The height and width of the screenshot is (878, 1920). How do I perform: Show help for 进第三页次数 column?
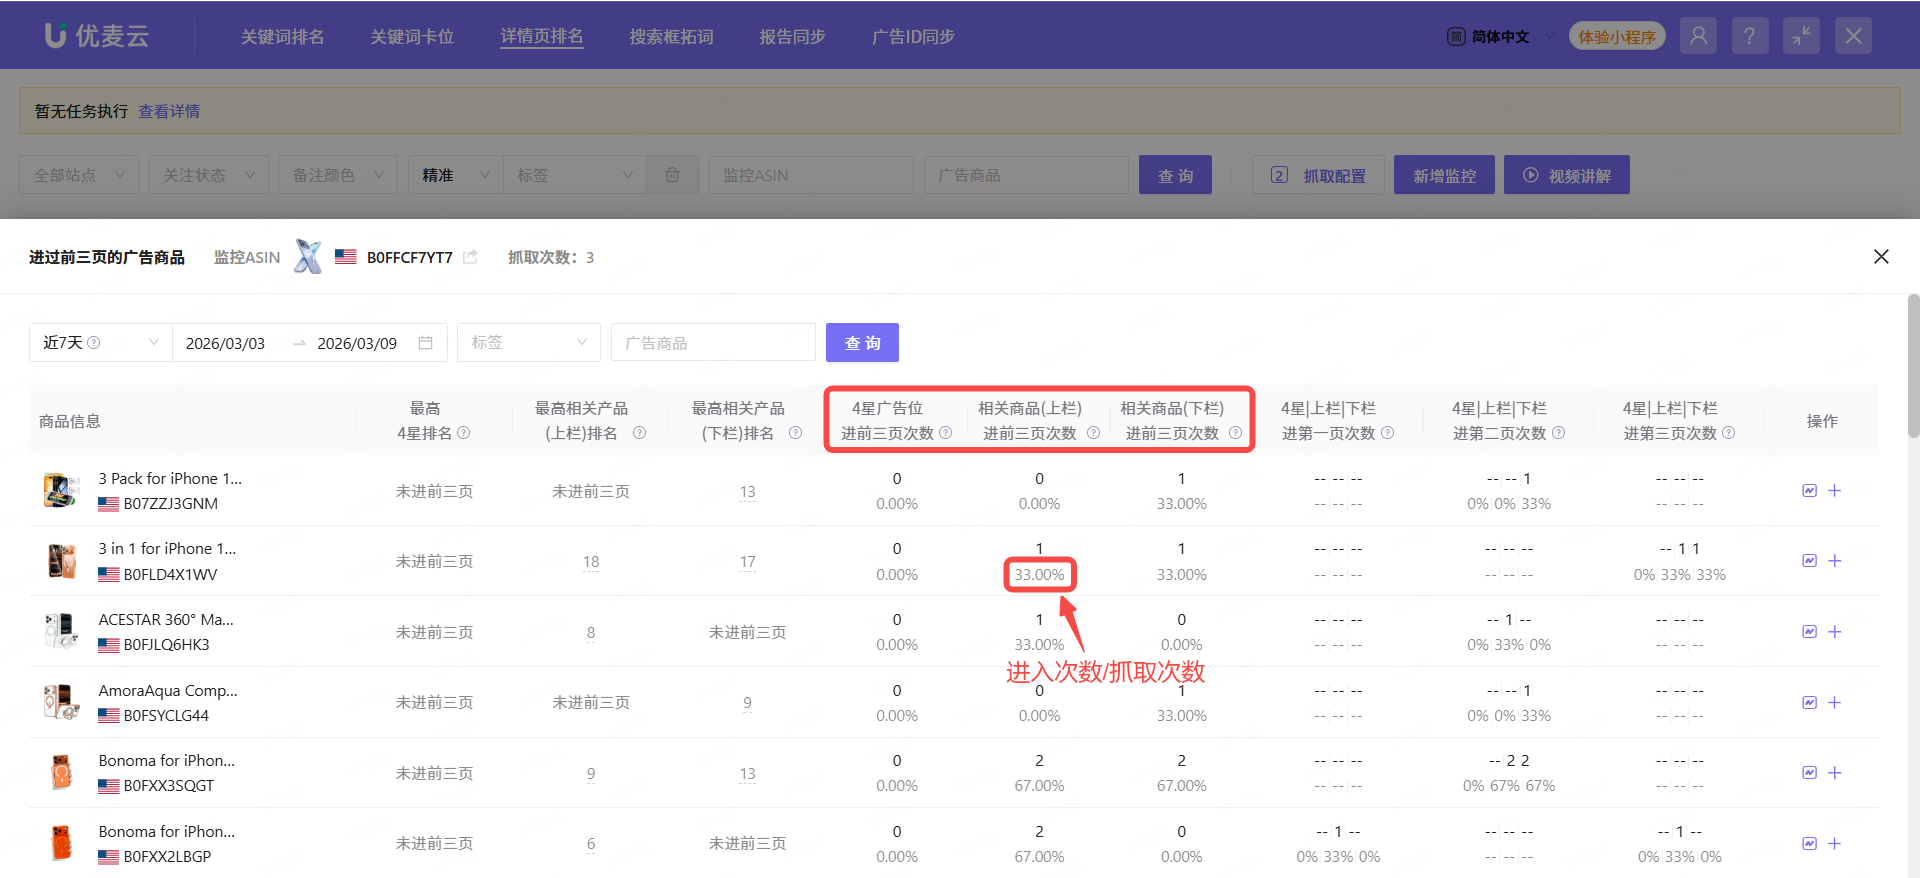(1728, 433)
